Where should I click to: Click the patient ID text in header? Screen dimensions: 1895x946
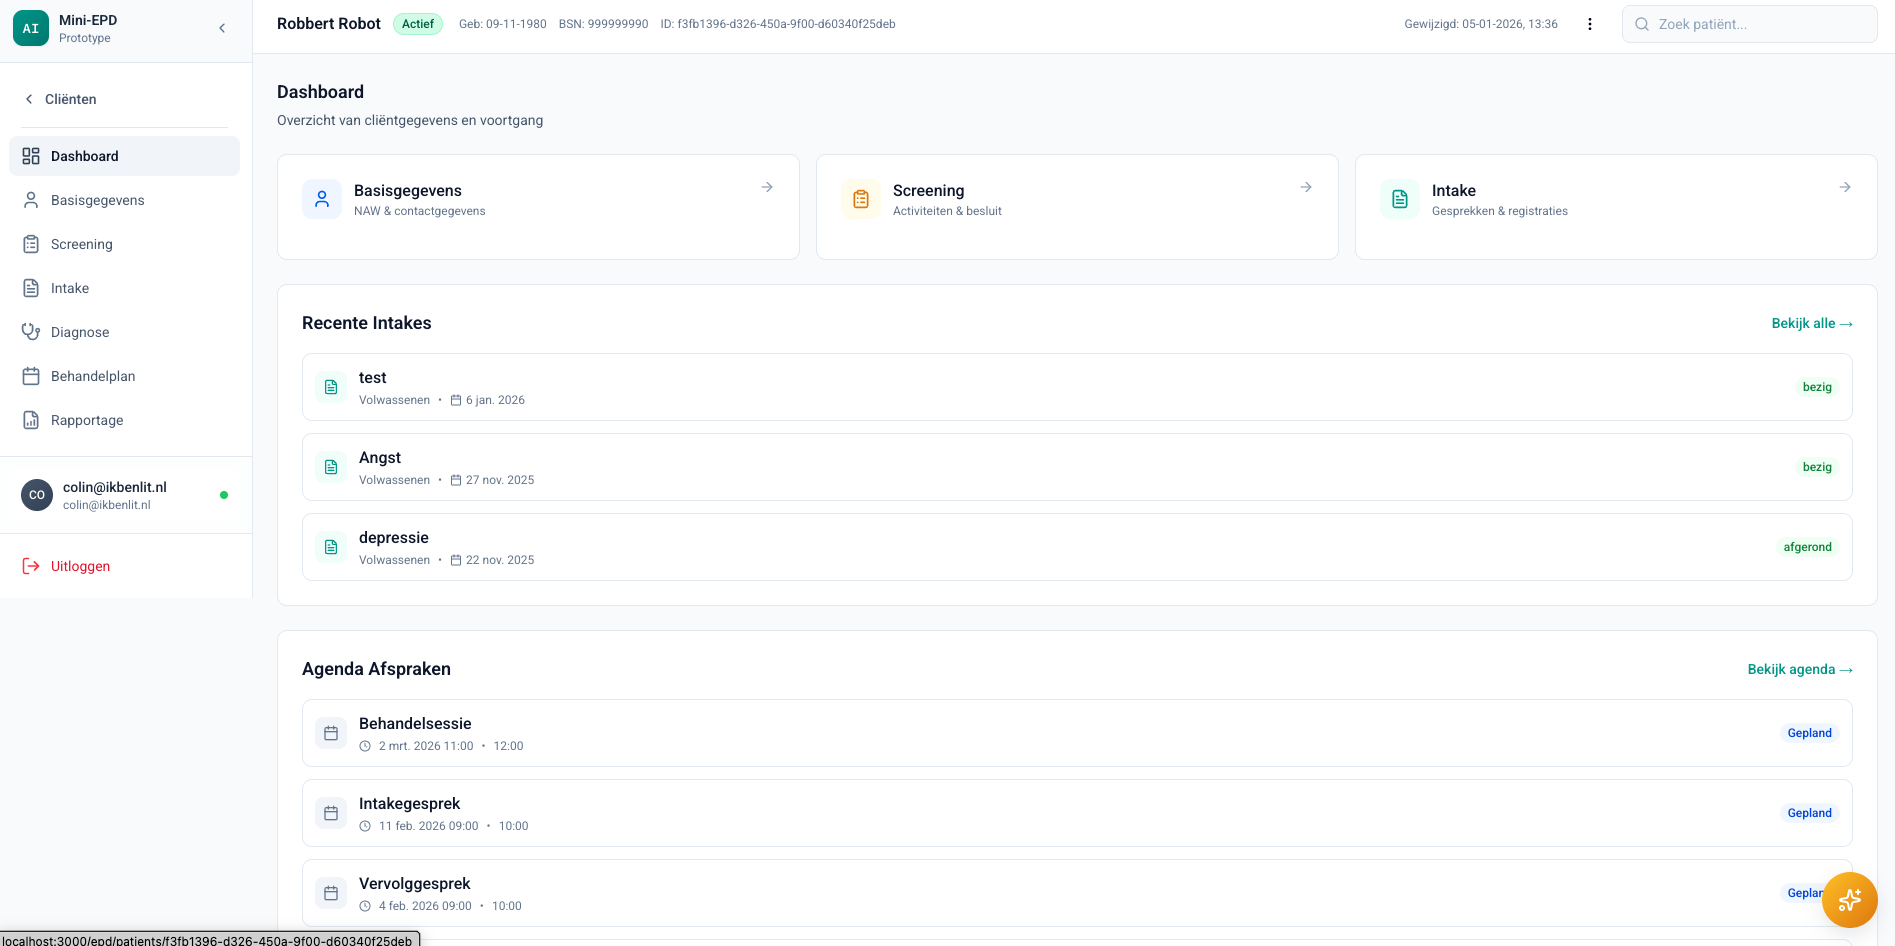pyautogui.click(x=778, y=24)
